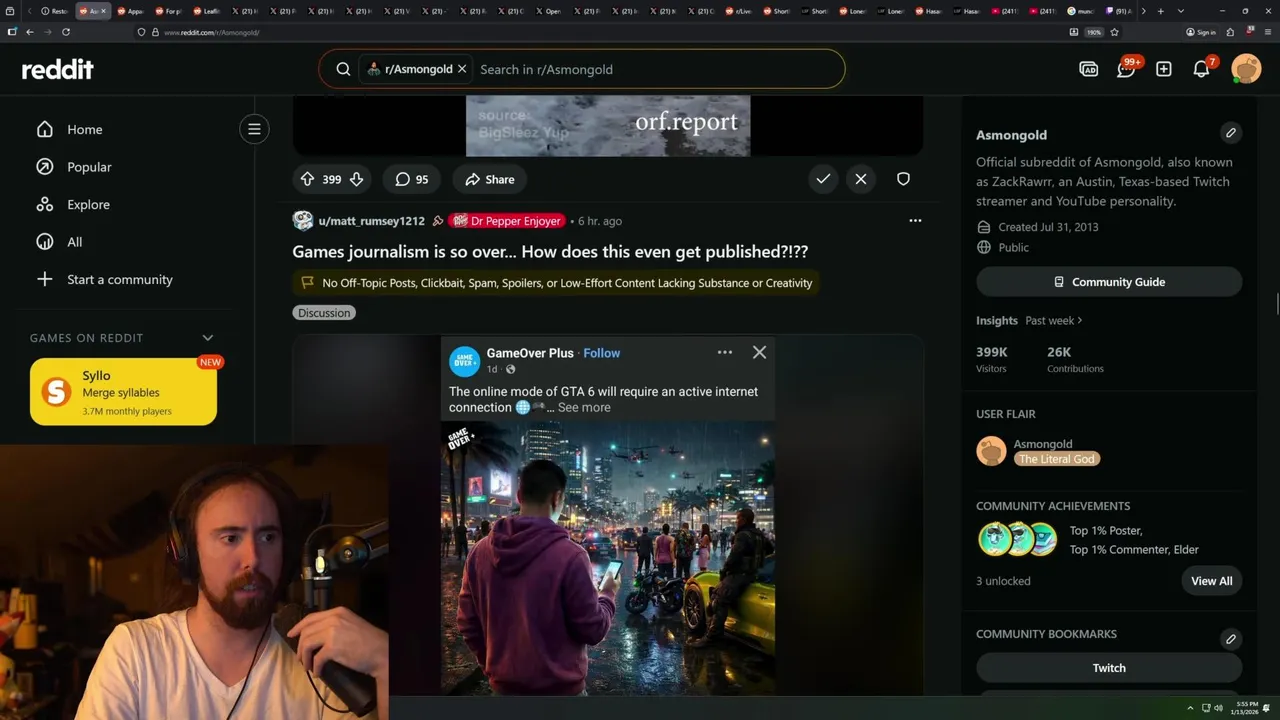The width and height of the screenshot is (1280, 720).
Task: Collapse the Games on Reddit section
Action: click(208, 338)
